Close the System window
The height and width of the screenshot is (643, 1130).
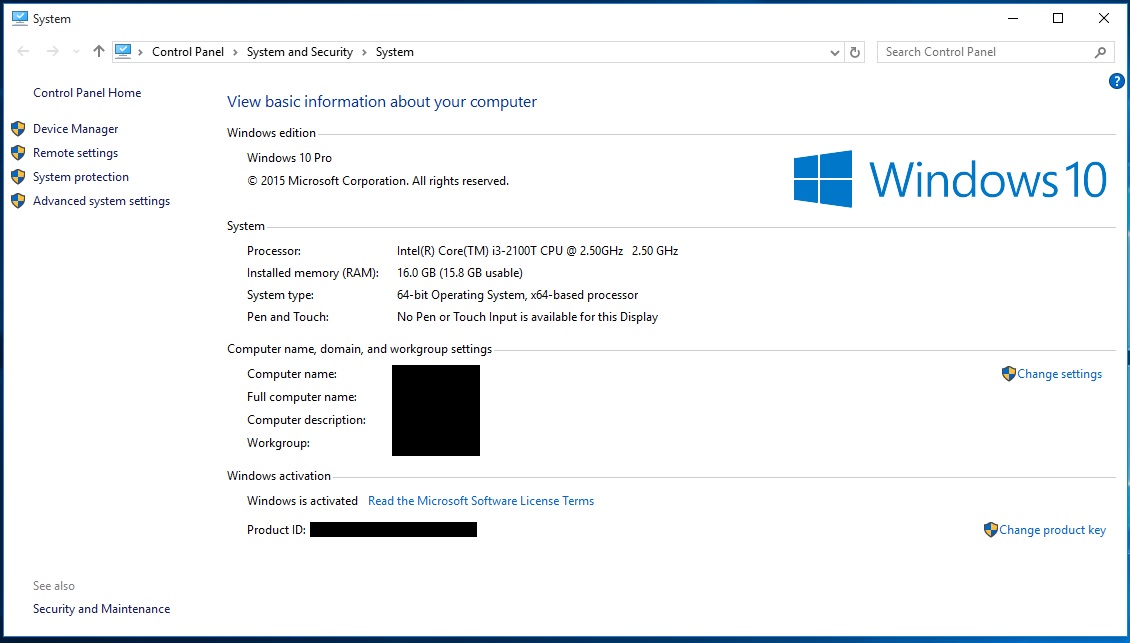pyautogui.click(x=1103, y=18)
